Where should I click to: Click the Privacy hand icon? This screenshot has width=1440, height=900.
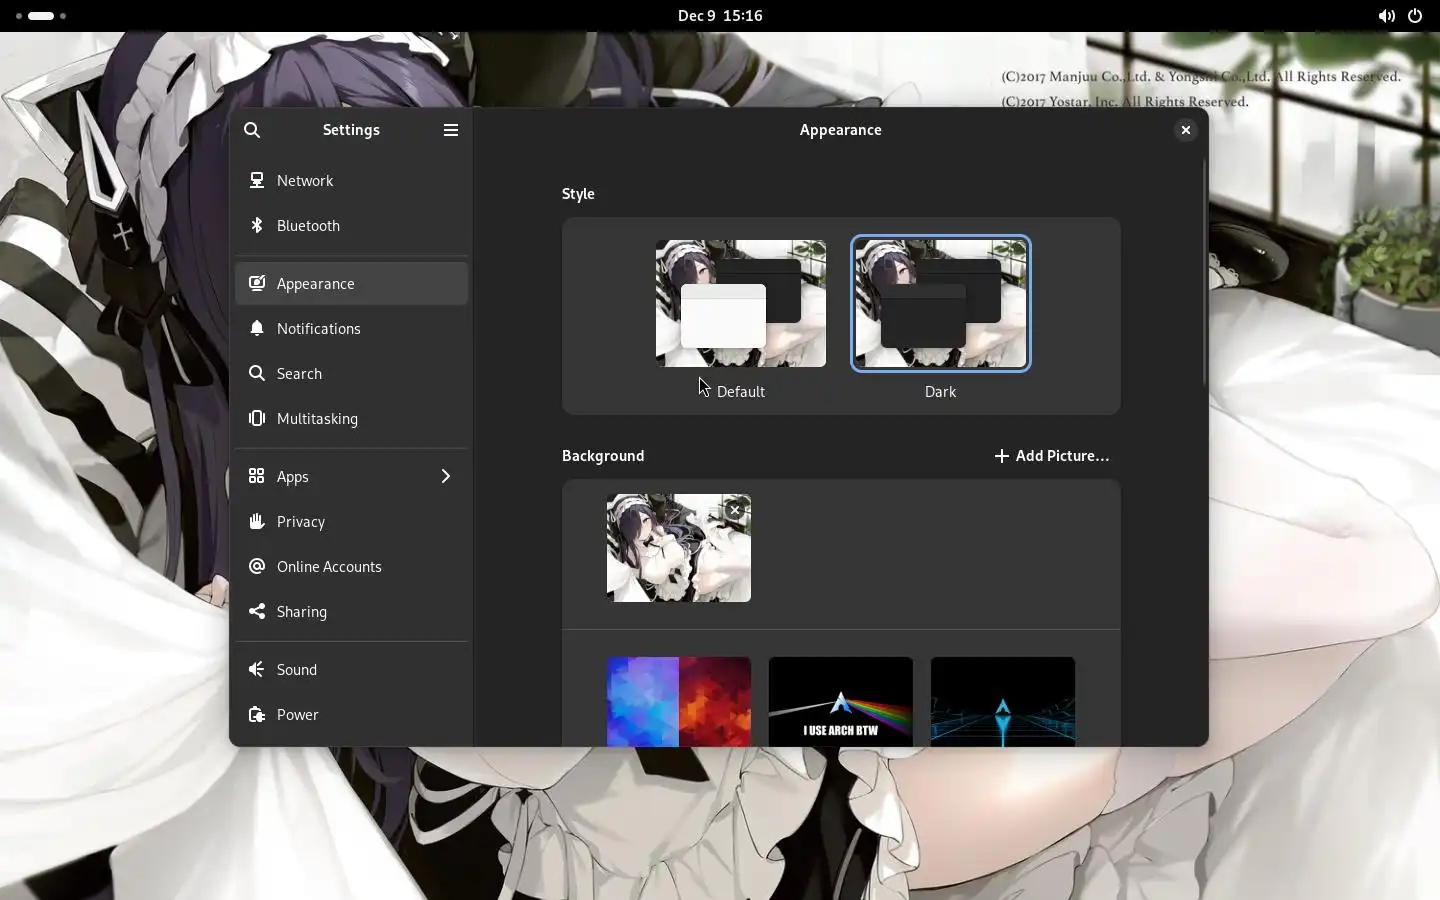point(257,521)
